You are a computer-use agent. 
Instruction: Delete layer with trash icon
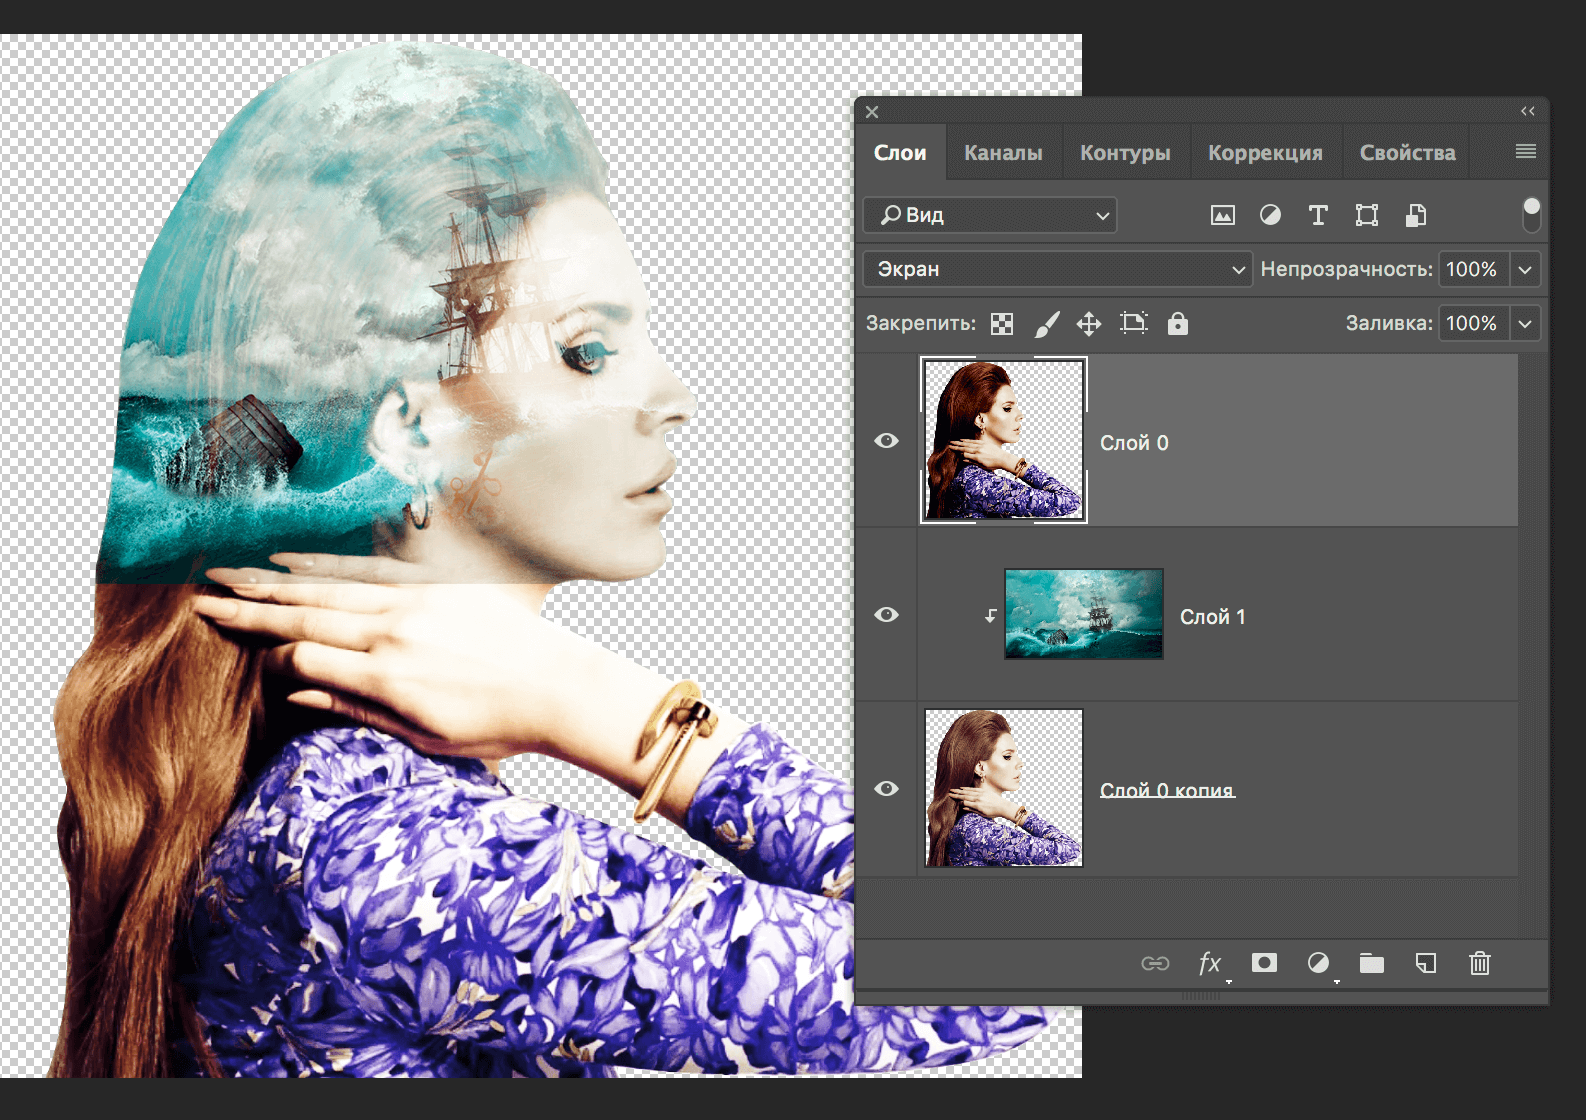click(x=1480, y=963)
